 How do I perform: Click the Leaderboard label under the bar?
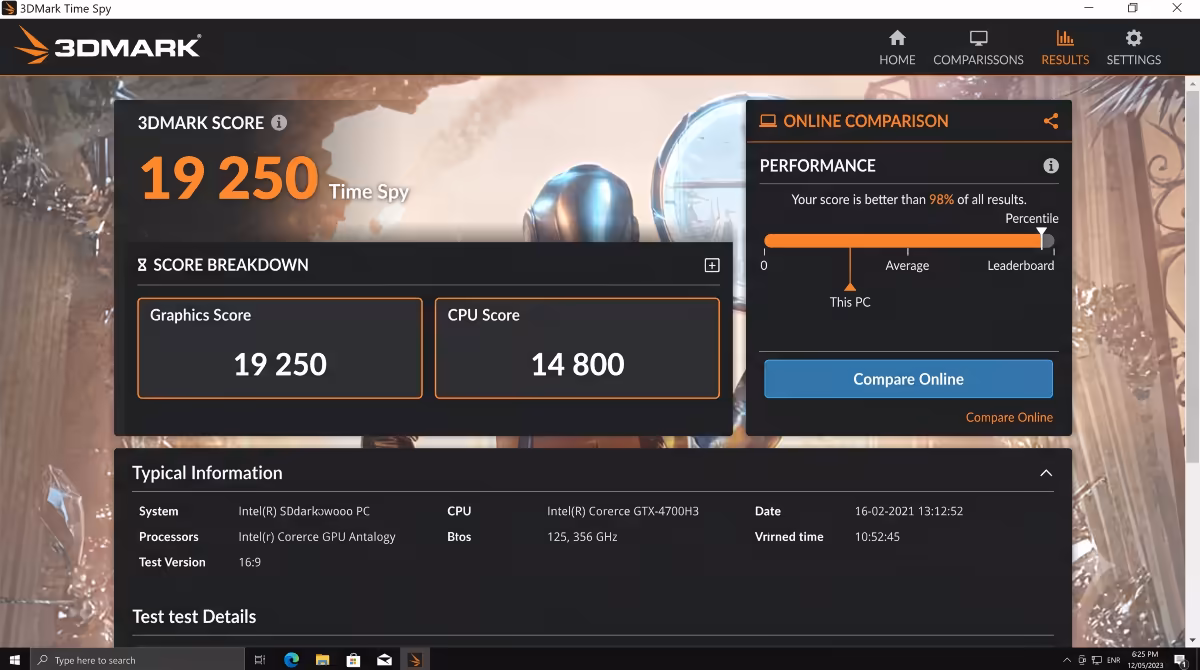click(1021, 265)
